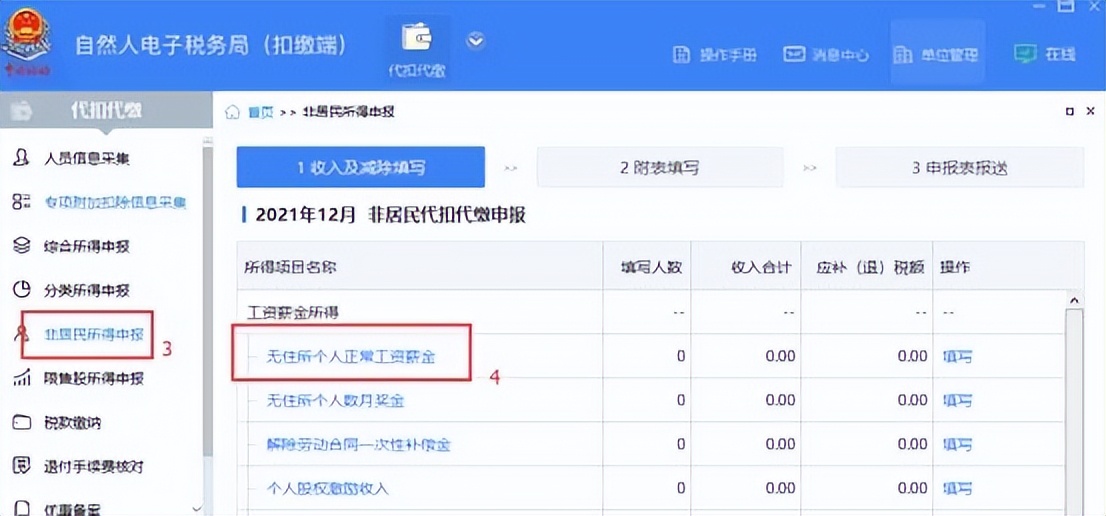The height and width of the screenshot is (516, 1106).
Task: Open 单位管理 unit management
Action: click(x=935, y=54)
